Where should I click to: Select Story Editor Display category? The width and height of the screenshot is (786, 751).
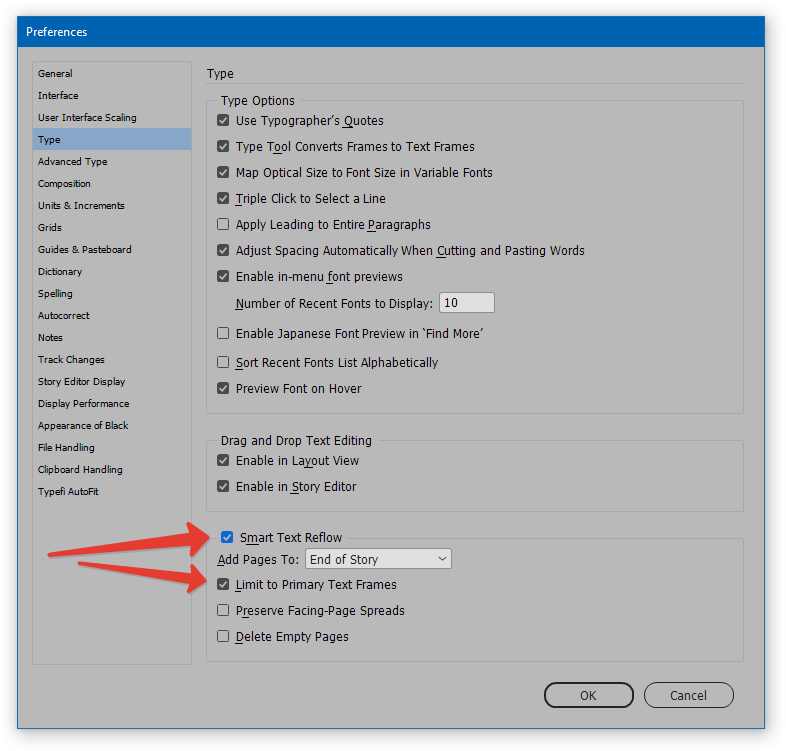pos(111,383)
